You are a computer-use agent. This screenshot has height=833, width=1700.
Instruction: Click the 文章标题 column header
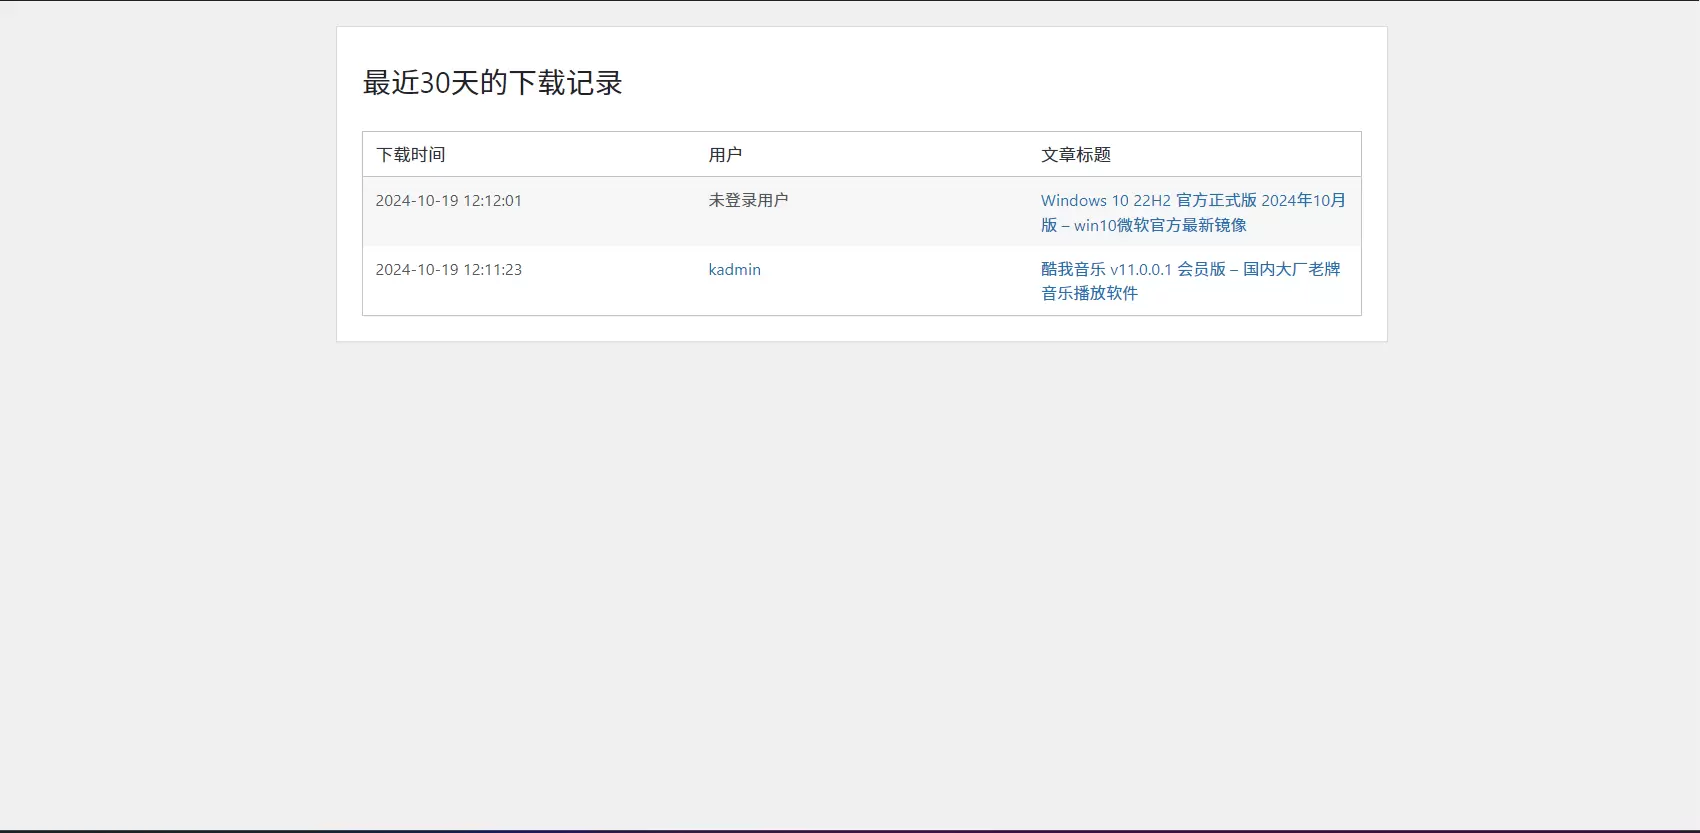(x=1076, y=154)
